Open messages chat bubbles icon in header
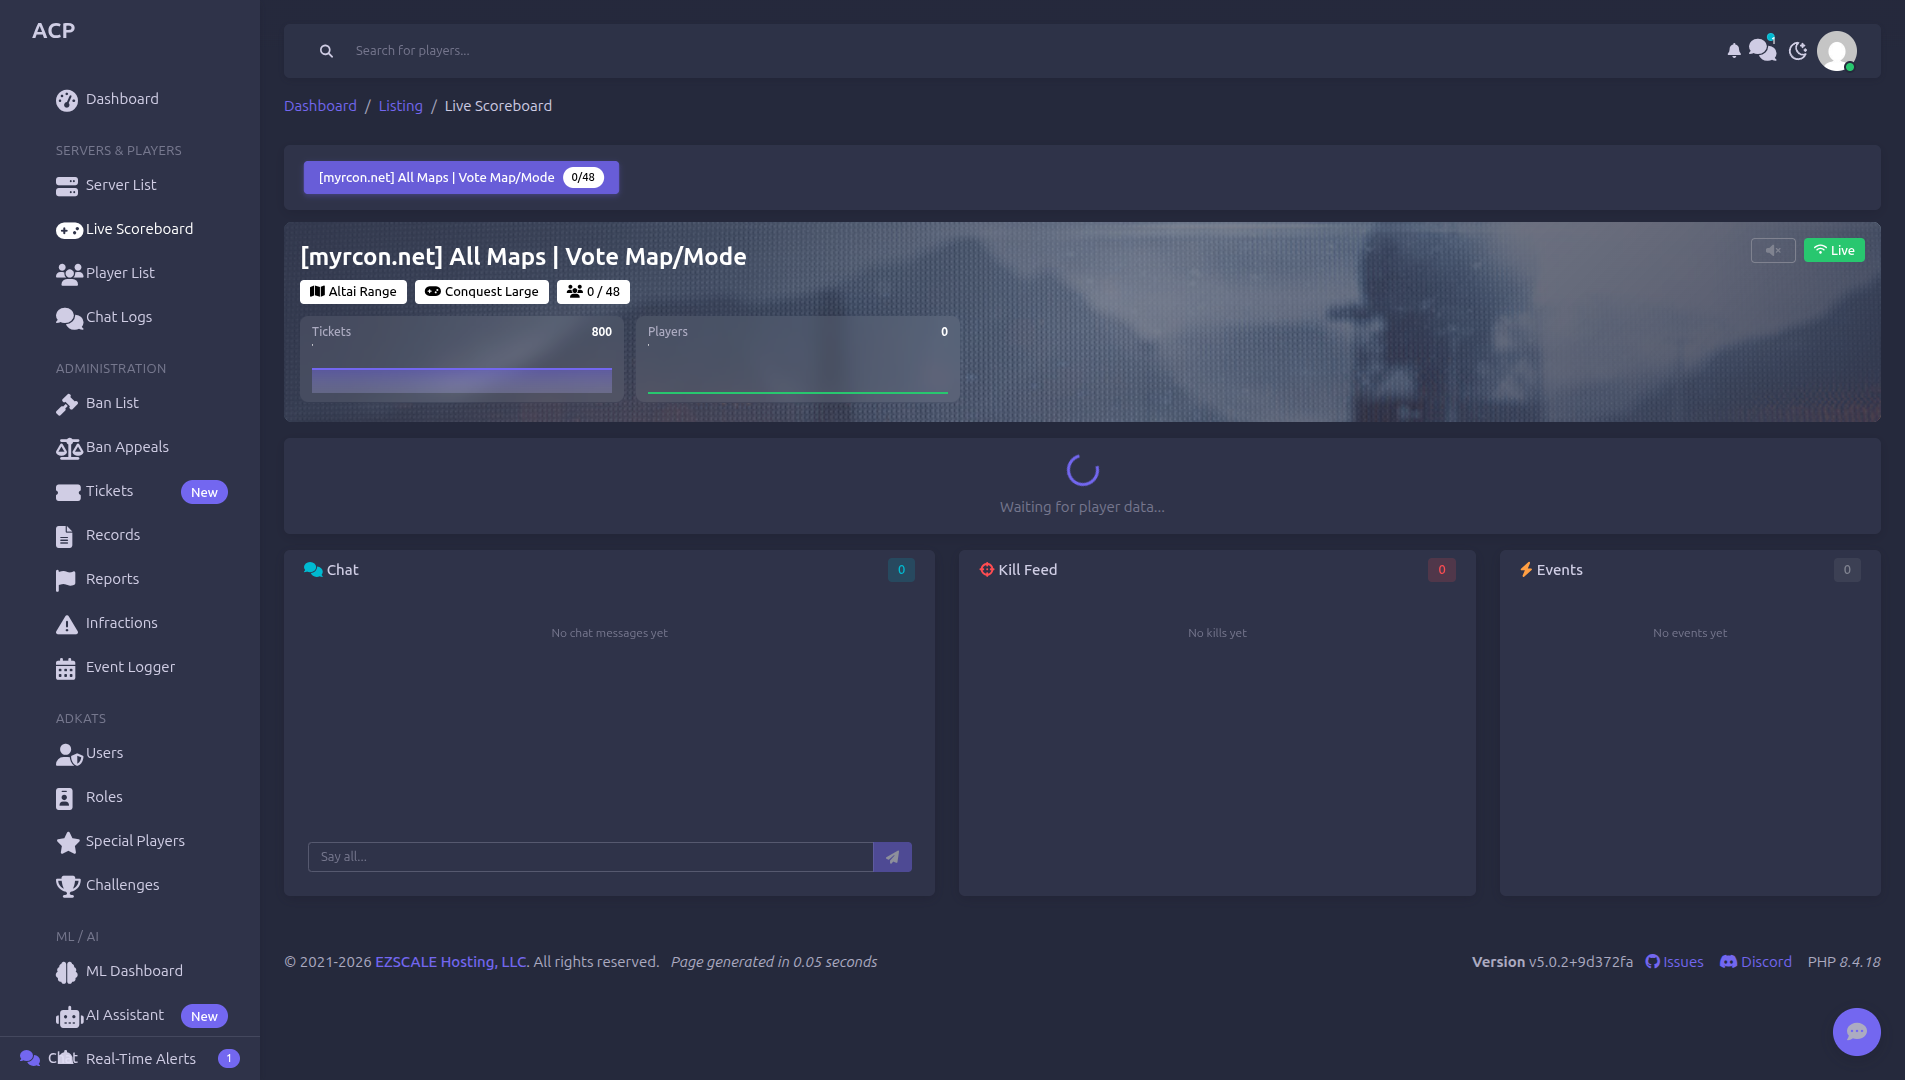Viewport: 1905px width, 1080px height. 1762,50
